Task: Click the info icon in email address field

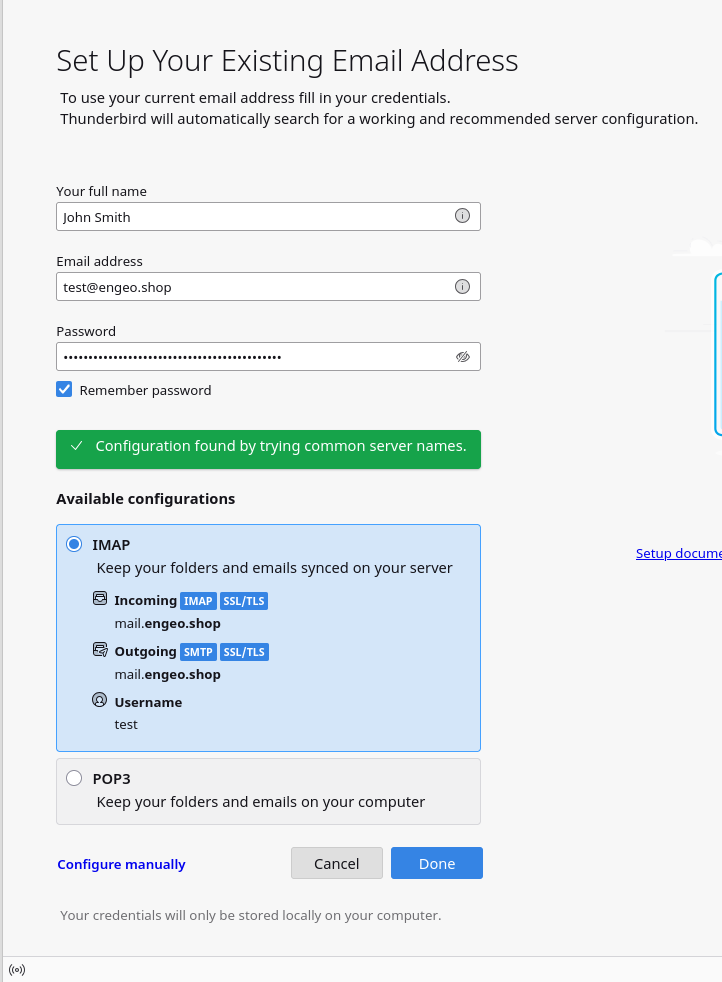Action: click(x=462, y=287)
